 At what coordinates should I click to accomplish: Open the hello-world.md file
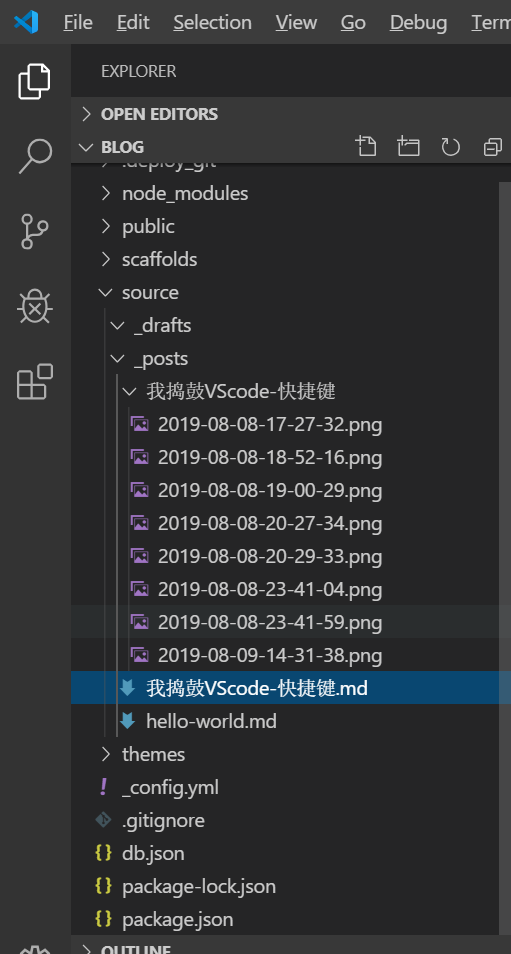pyautogui.click(x=291, y=722)
